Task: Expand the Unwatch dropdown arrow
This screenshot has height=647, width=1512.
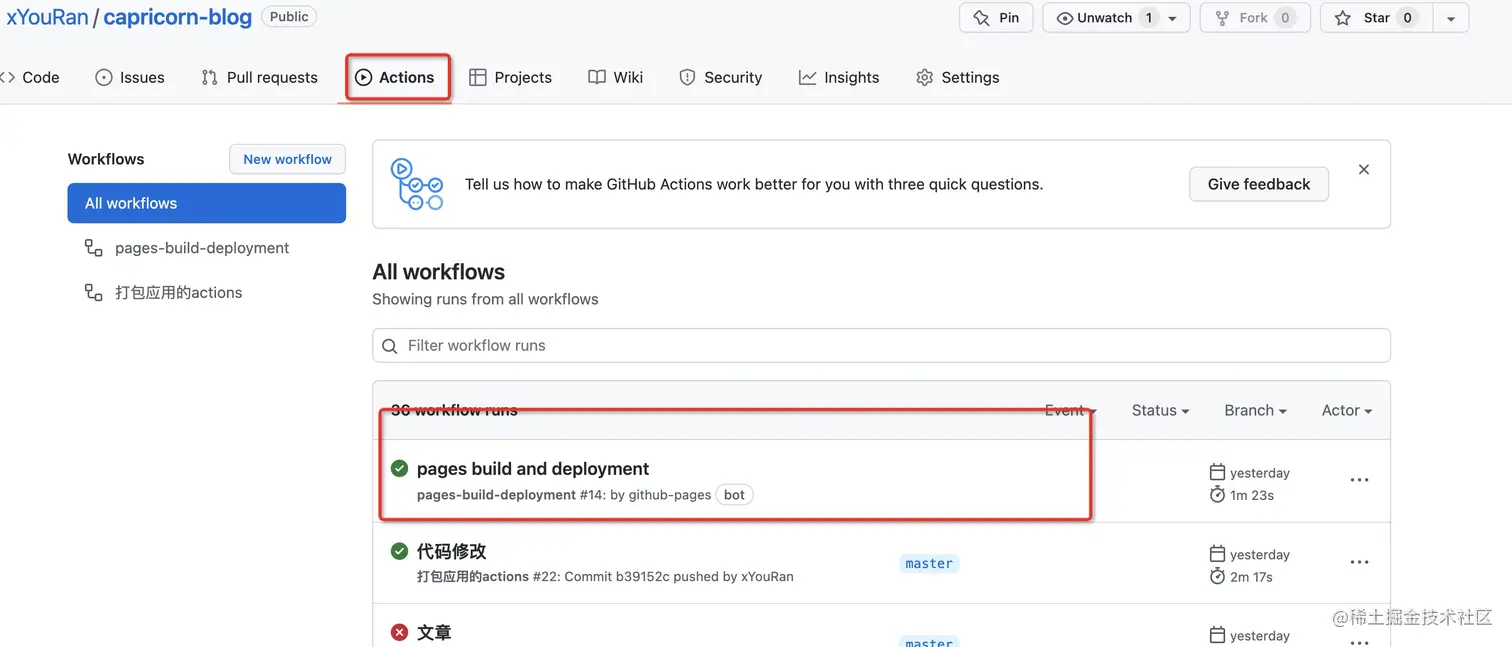Action: (x=1173, y=17)
